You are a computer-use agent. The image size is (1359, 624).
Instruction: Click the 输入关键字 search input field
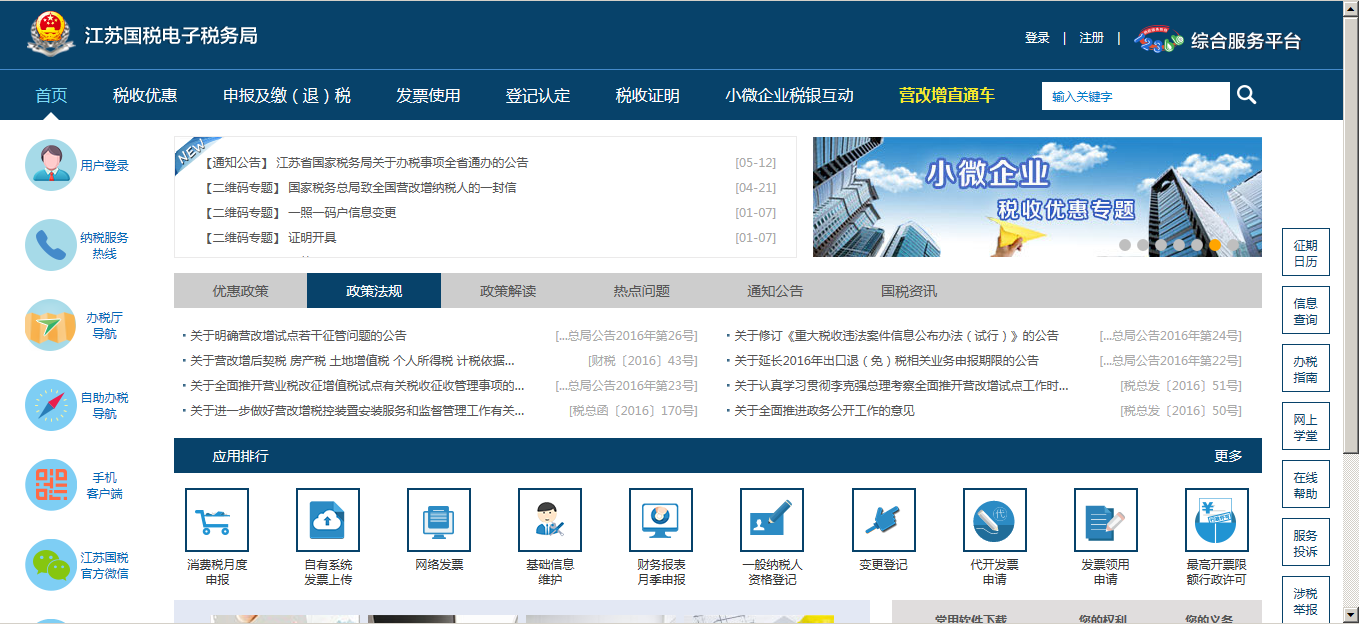[x=1135, y=95]
